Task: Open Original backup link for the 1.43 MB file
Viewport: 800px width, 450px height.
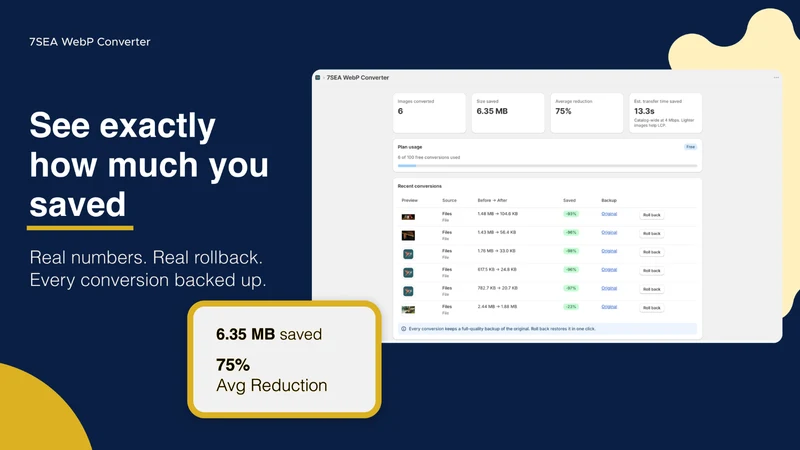Action: [x=609, y=232]
